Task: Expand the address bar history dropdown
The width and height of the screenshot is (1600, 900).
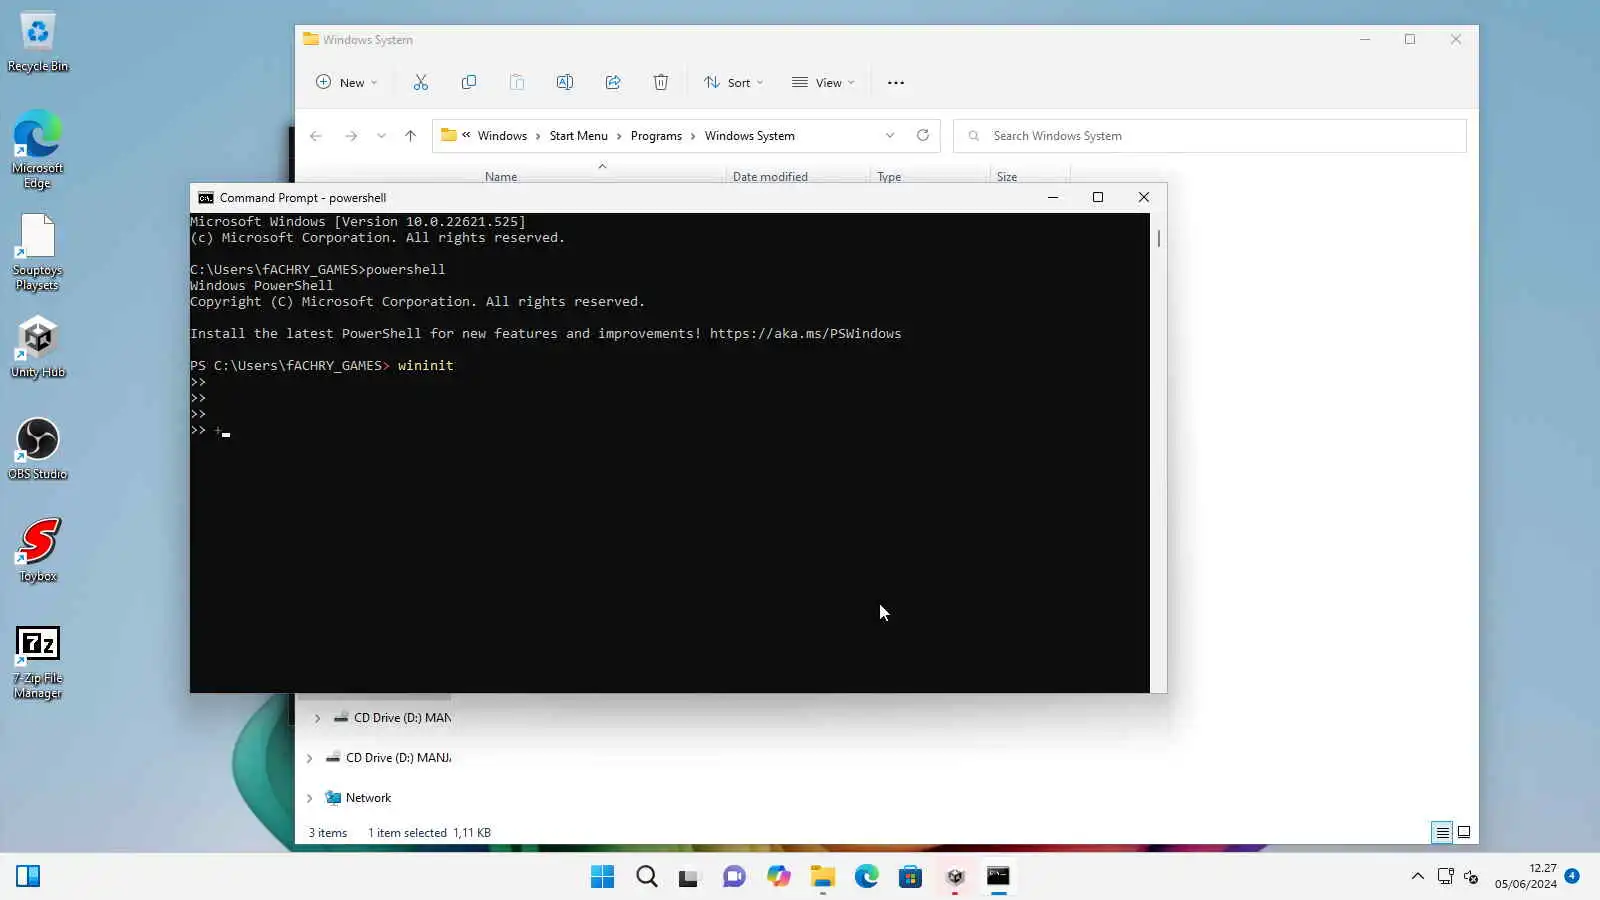Action: 890,136
